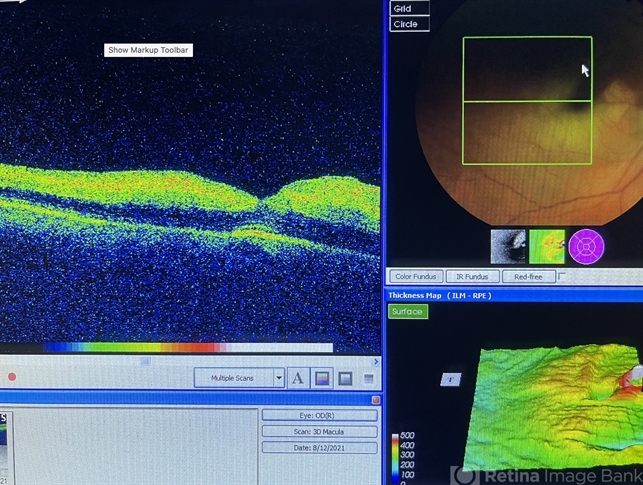Click the Red-free button
Screen dimensions: 643x485
click(x=528, y=276)
